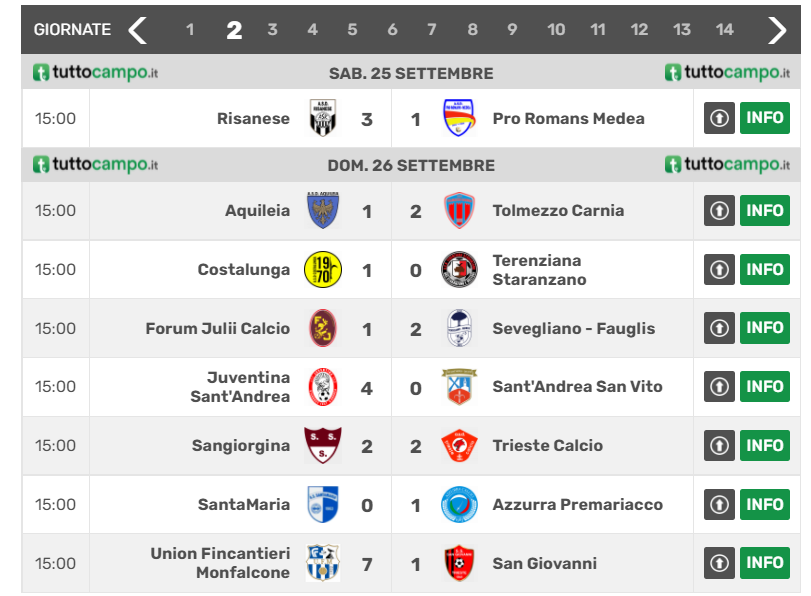Select giornata 5 tab
The image size is (811, 596).
pos(352,30)
